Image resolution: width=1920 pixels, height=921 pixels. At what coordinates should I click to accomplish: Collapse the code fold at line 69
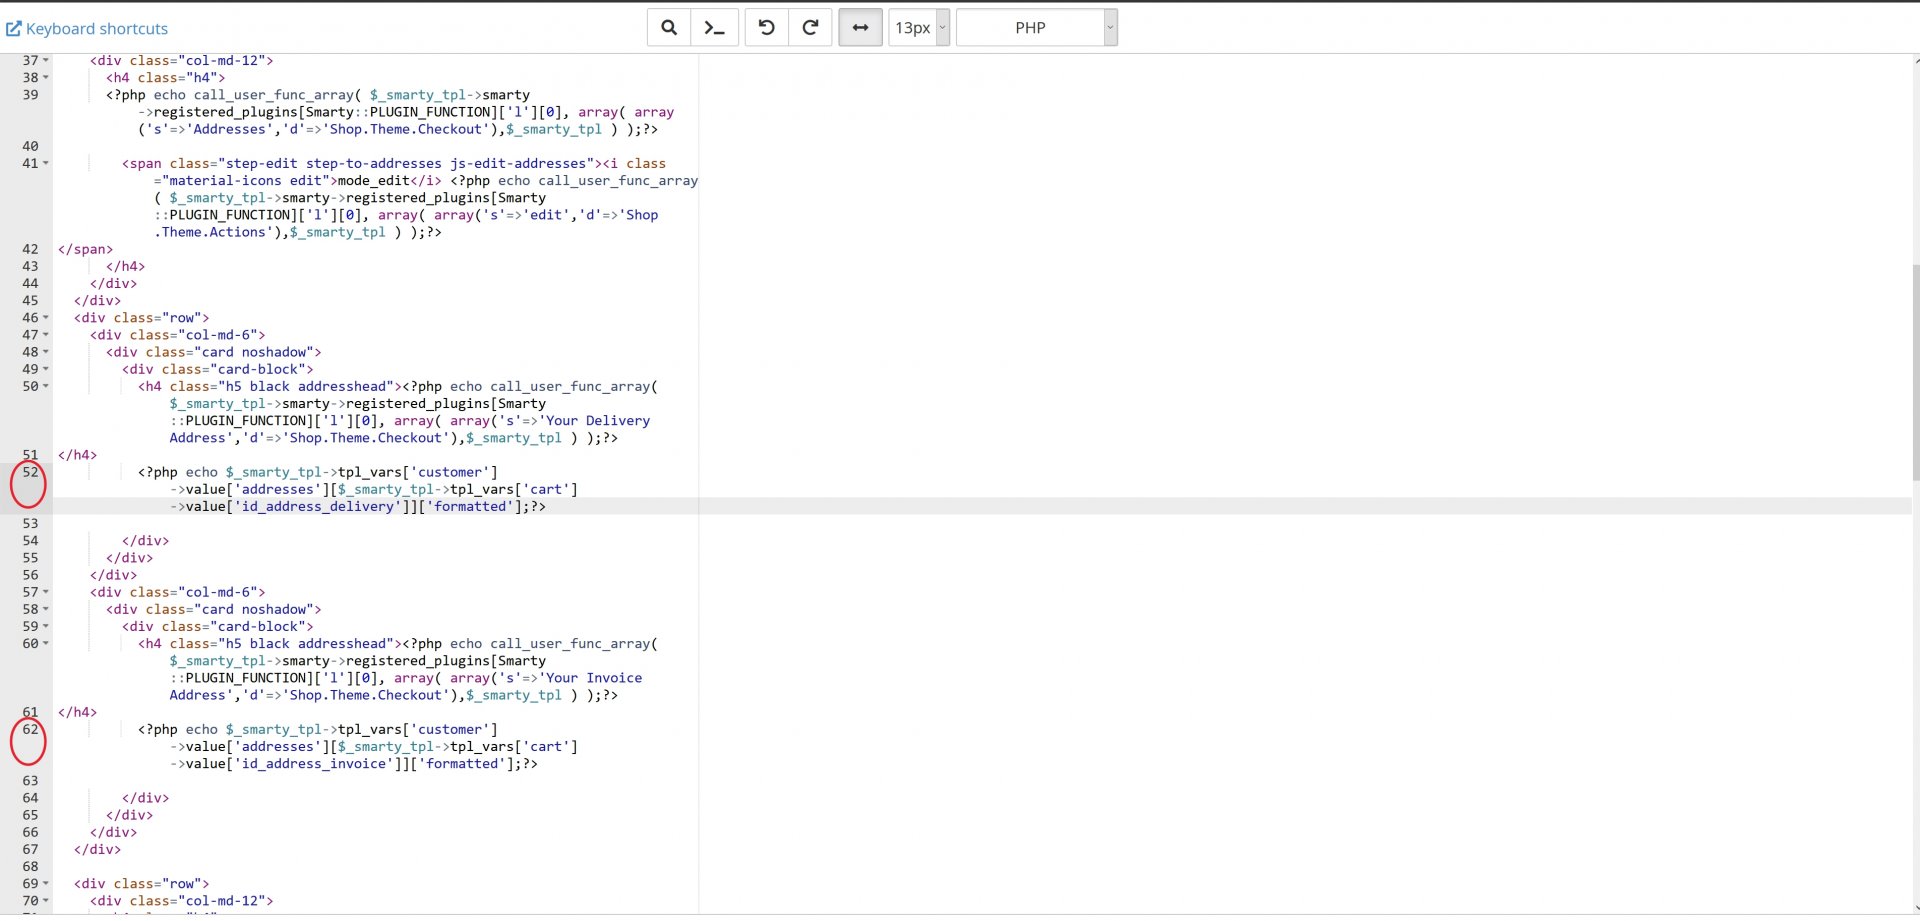tap(46, 884)
